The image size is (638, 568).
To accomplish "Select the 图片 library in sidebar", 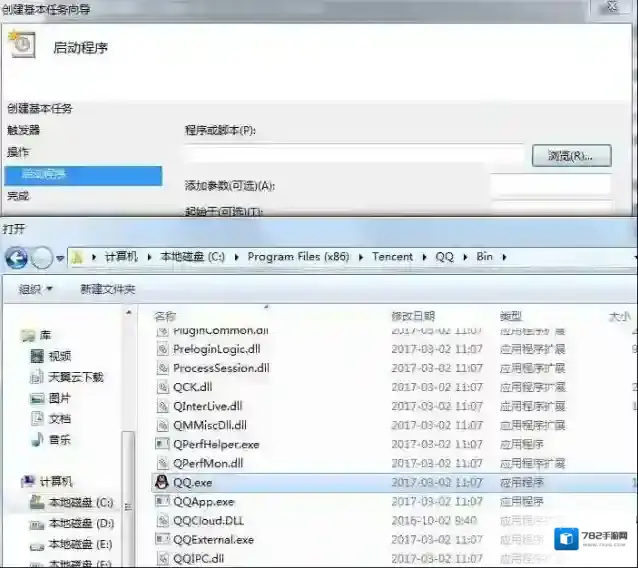I will [60, 398].
